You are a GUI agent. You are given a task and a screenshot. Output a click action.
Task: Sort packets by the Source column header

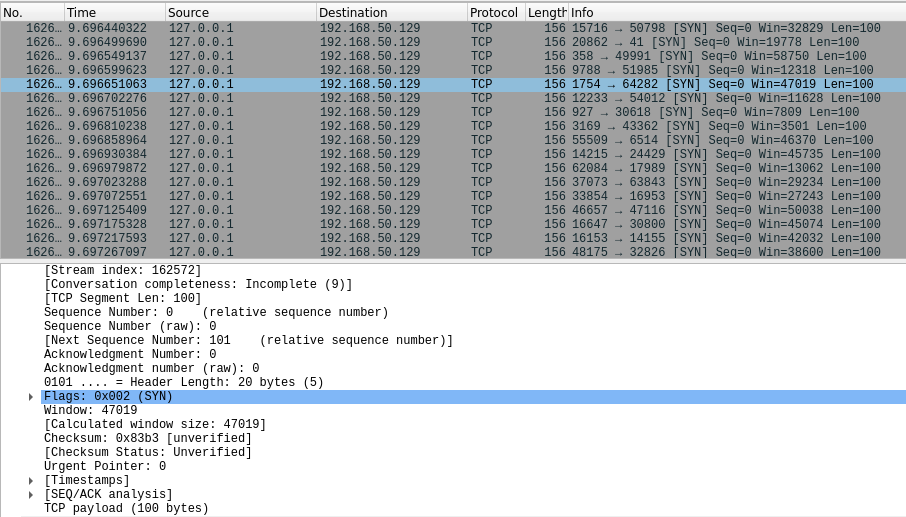tap(240, 12)
